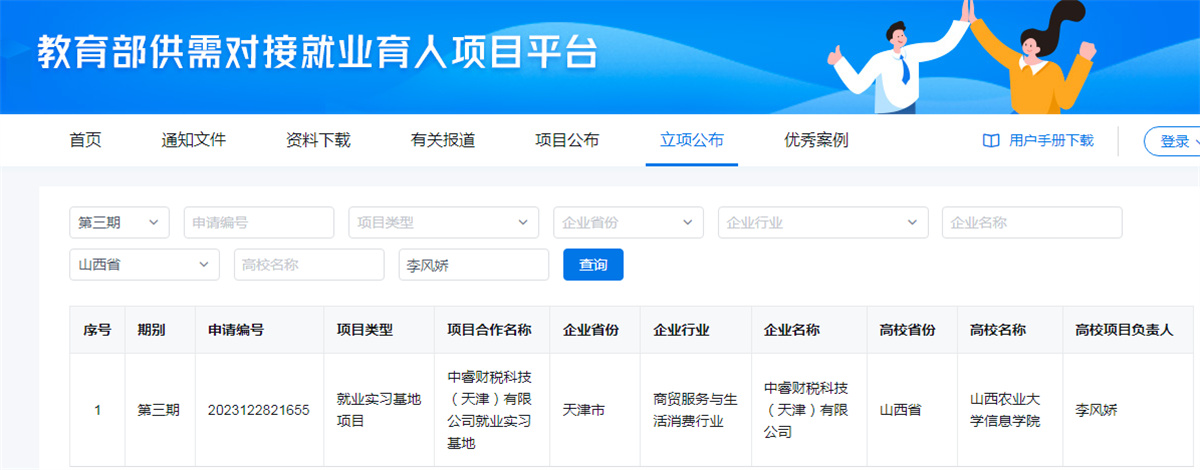Screen dimensions: 1200x470
Task: Click the 申请编号 input field
Action: tap(259, 223)
